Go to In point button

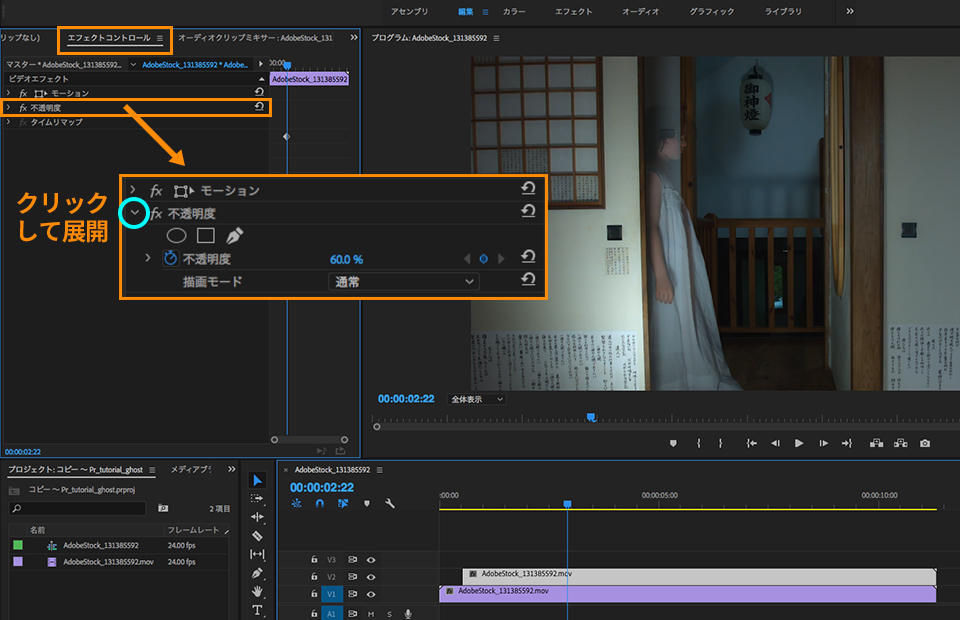pos(751,443)
